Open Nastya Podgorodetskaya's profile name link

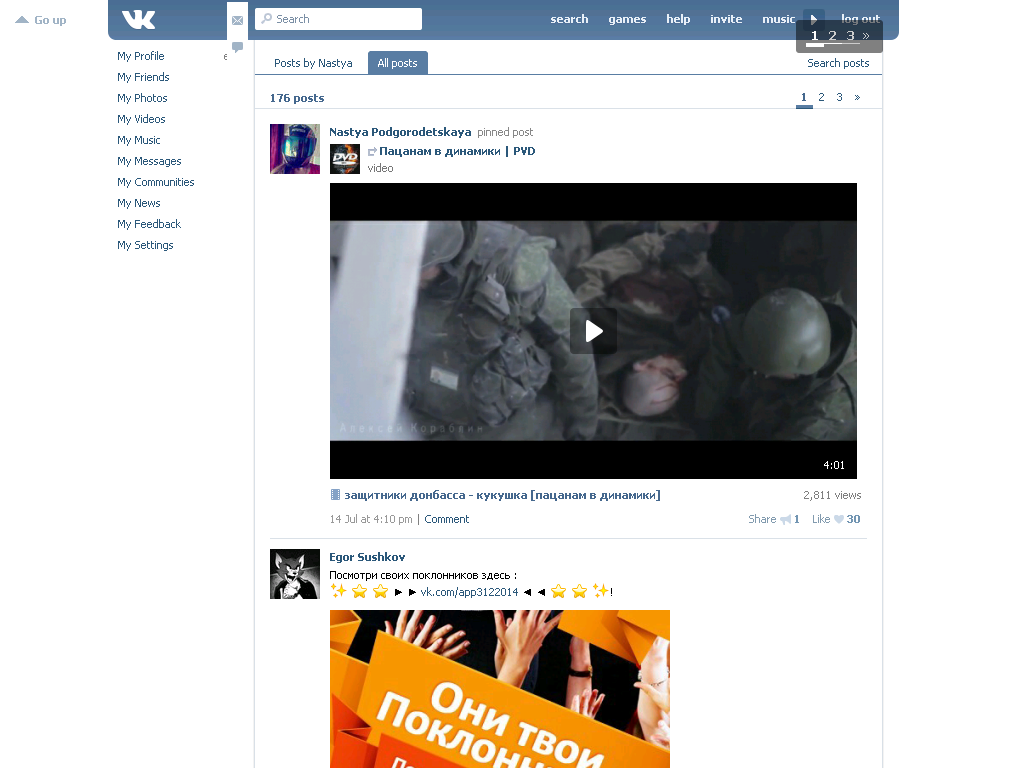400,132
